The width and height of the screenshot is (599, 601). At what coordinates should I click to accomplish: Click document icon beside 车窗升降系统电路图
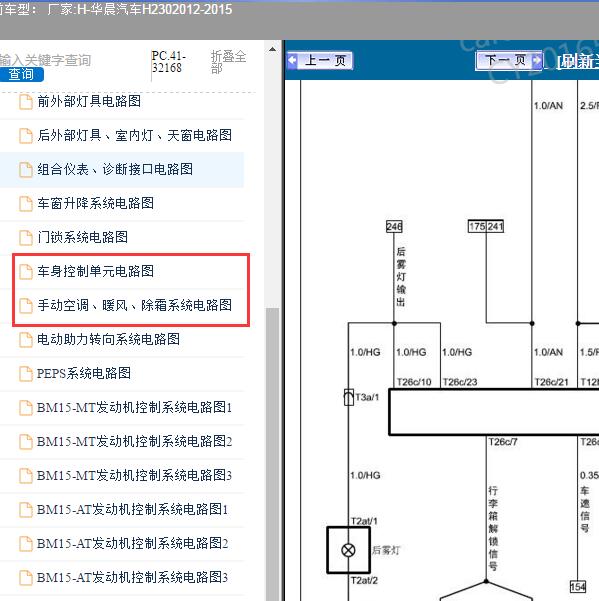(26, 204)
